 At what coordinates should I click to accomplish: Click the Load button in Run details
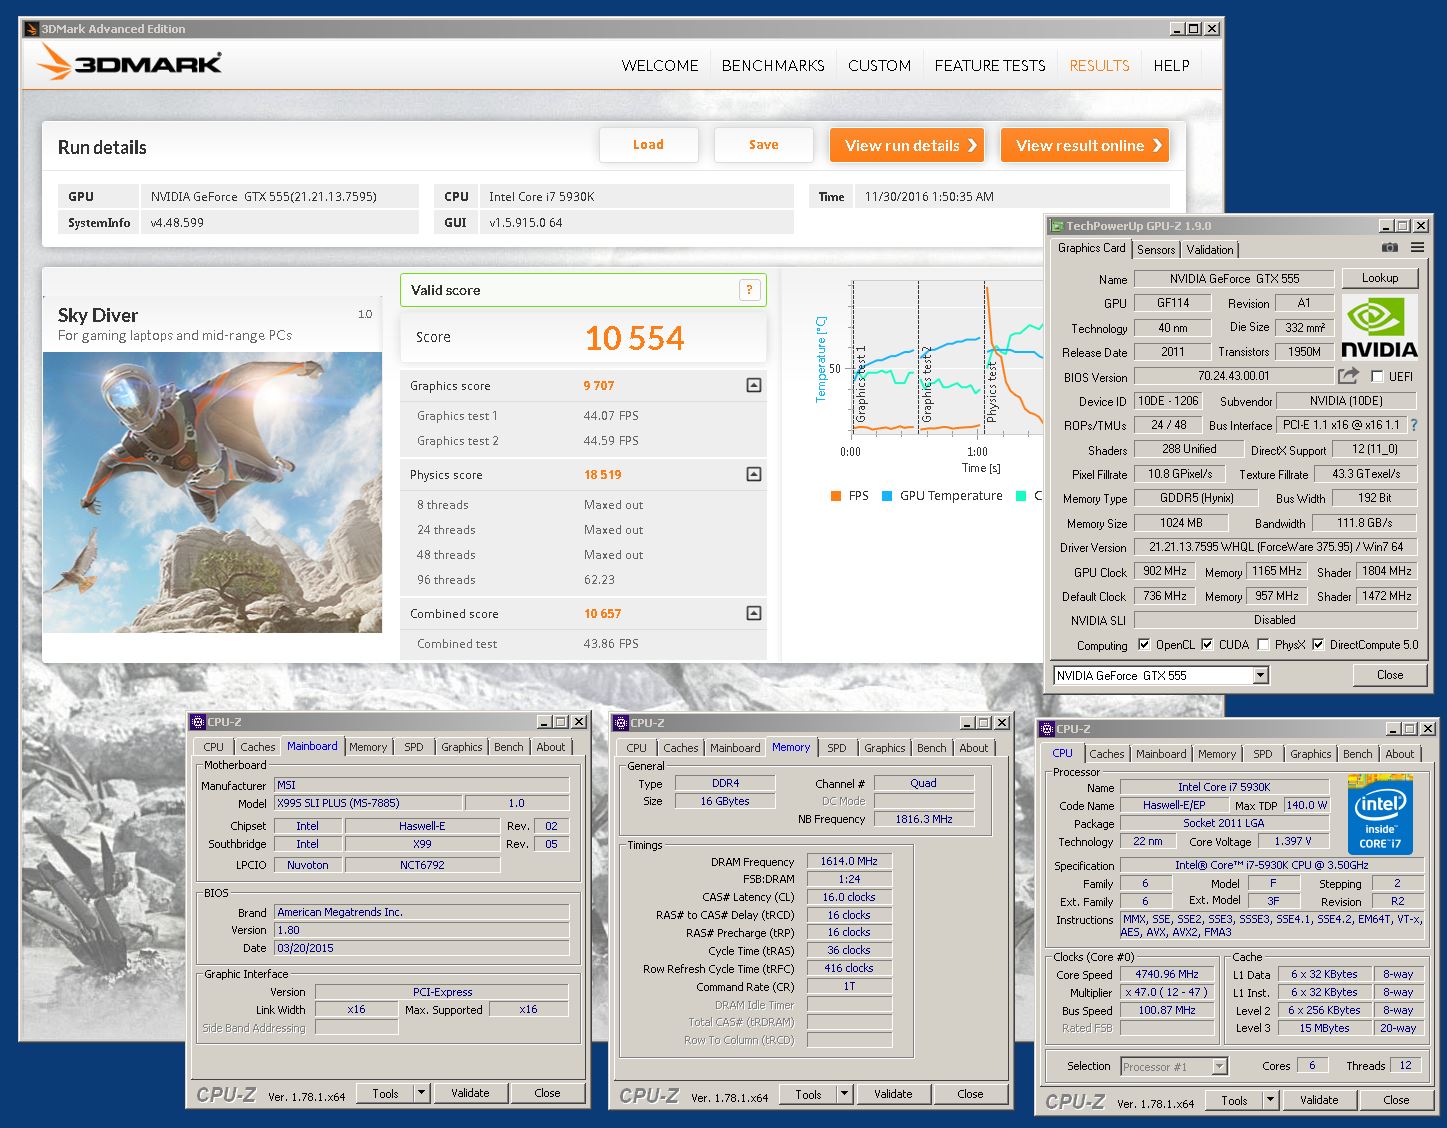(x=648, y=145)
